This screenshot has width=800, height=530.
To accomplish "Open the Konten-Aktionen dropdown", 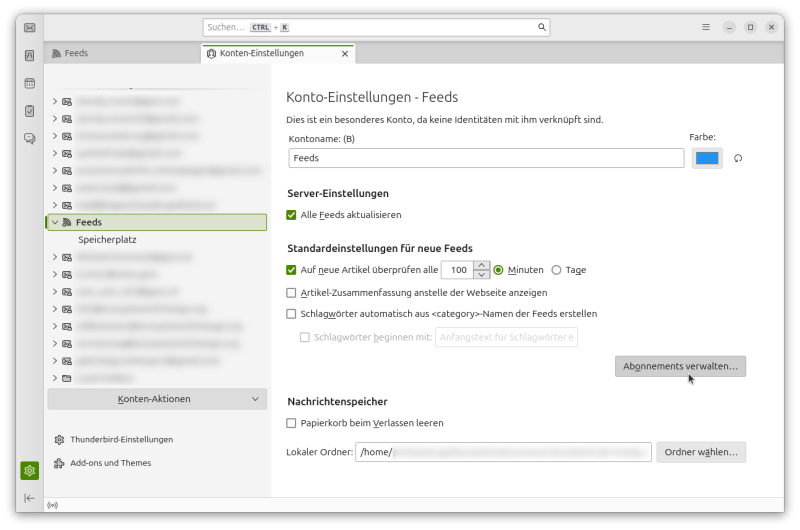I will pos(156,399).
